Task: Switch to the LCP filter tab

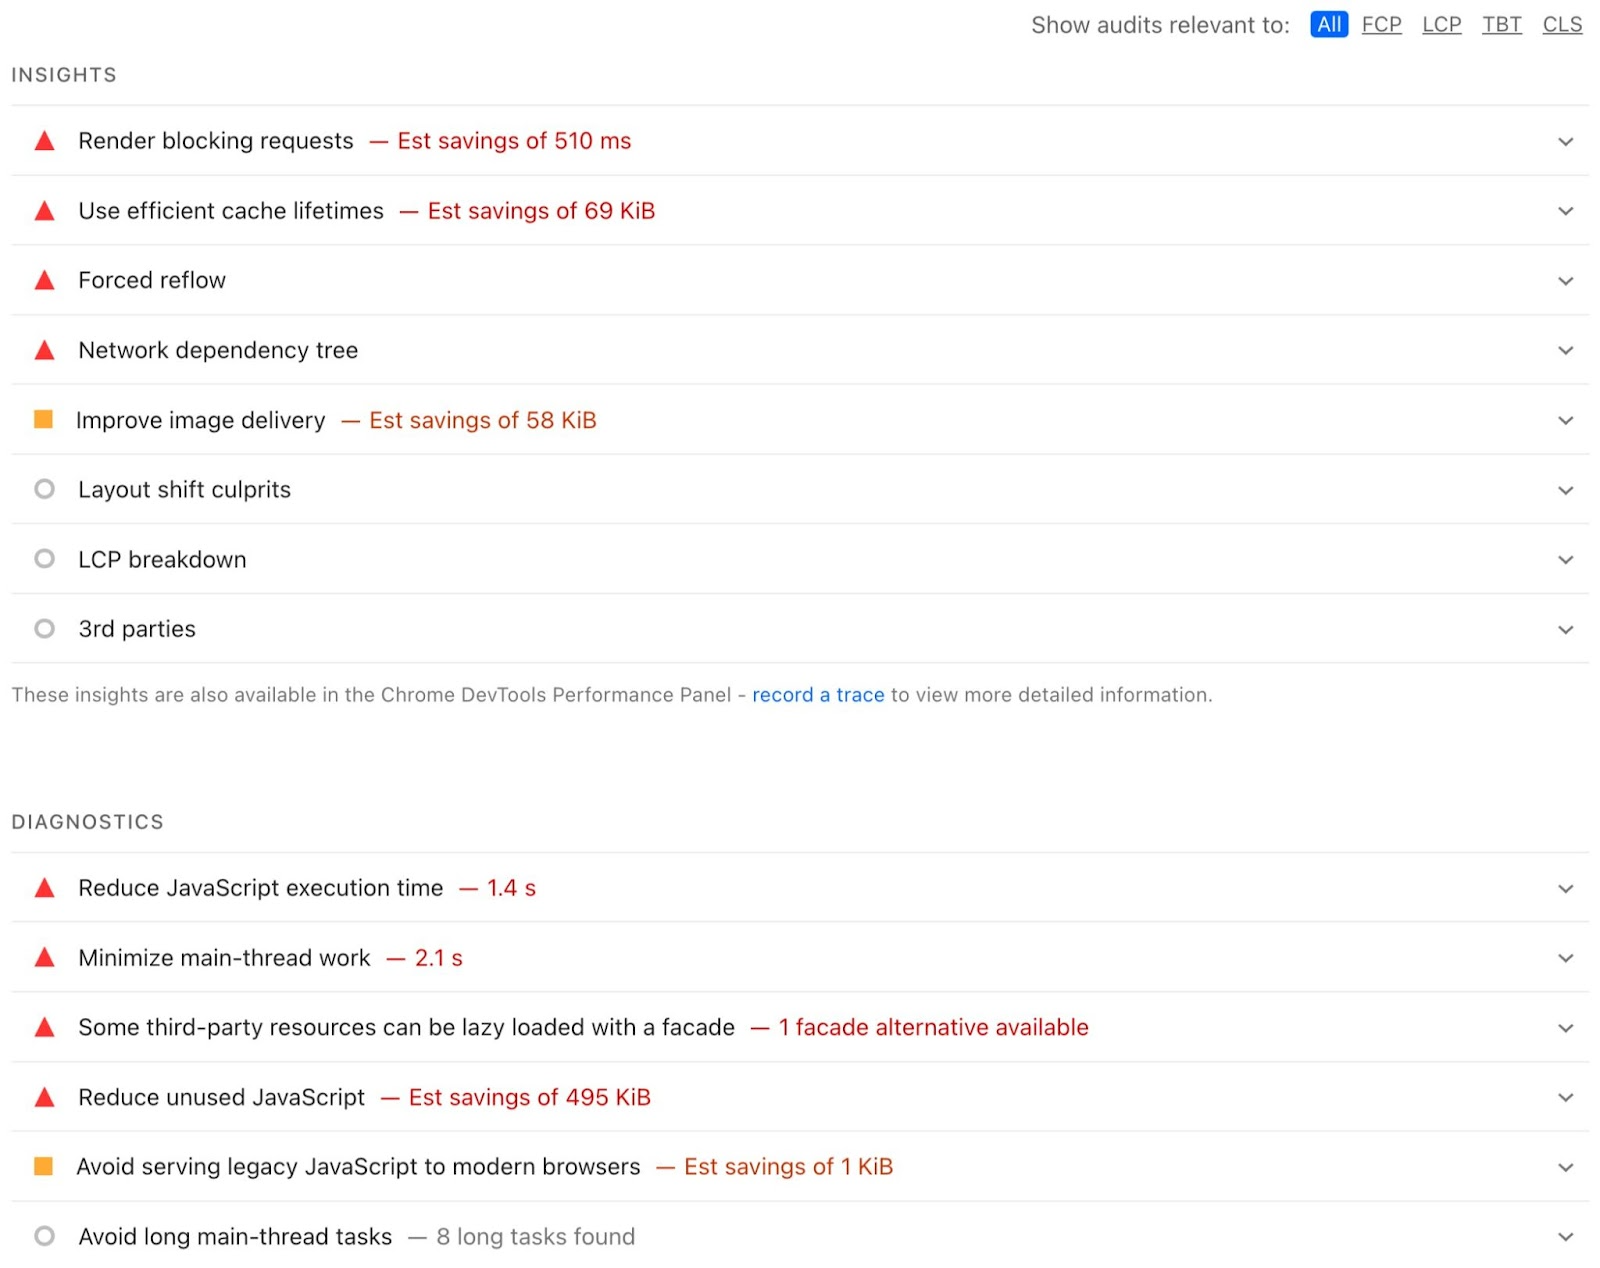Action: point(1441,24)
